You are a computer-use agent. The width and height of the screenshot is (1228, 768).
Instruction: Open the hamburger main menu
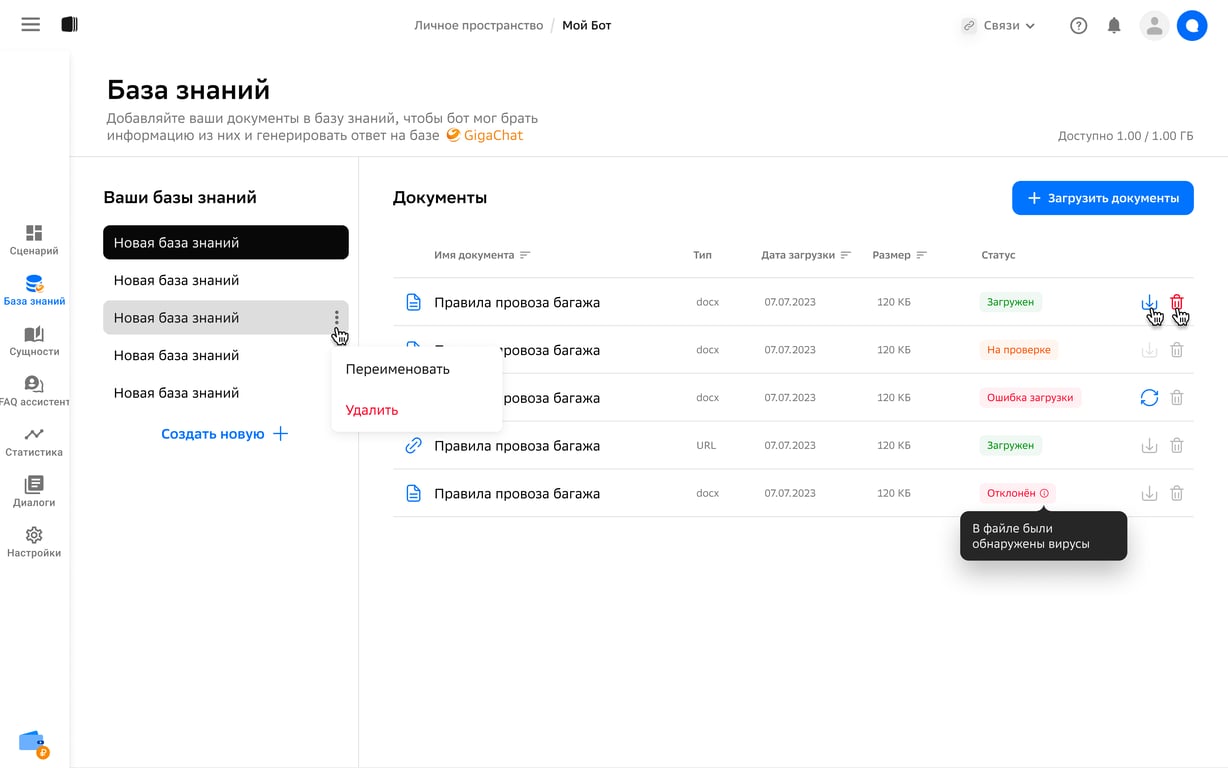31,25
